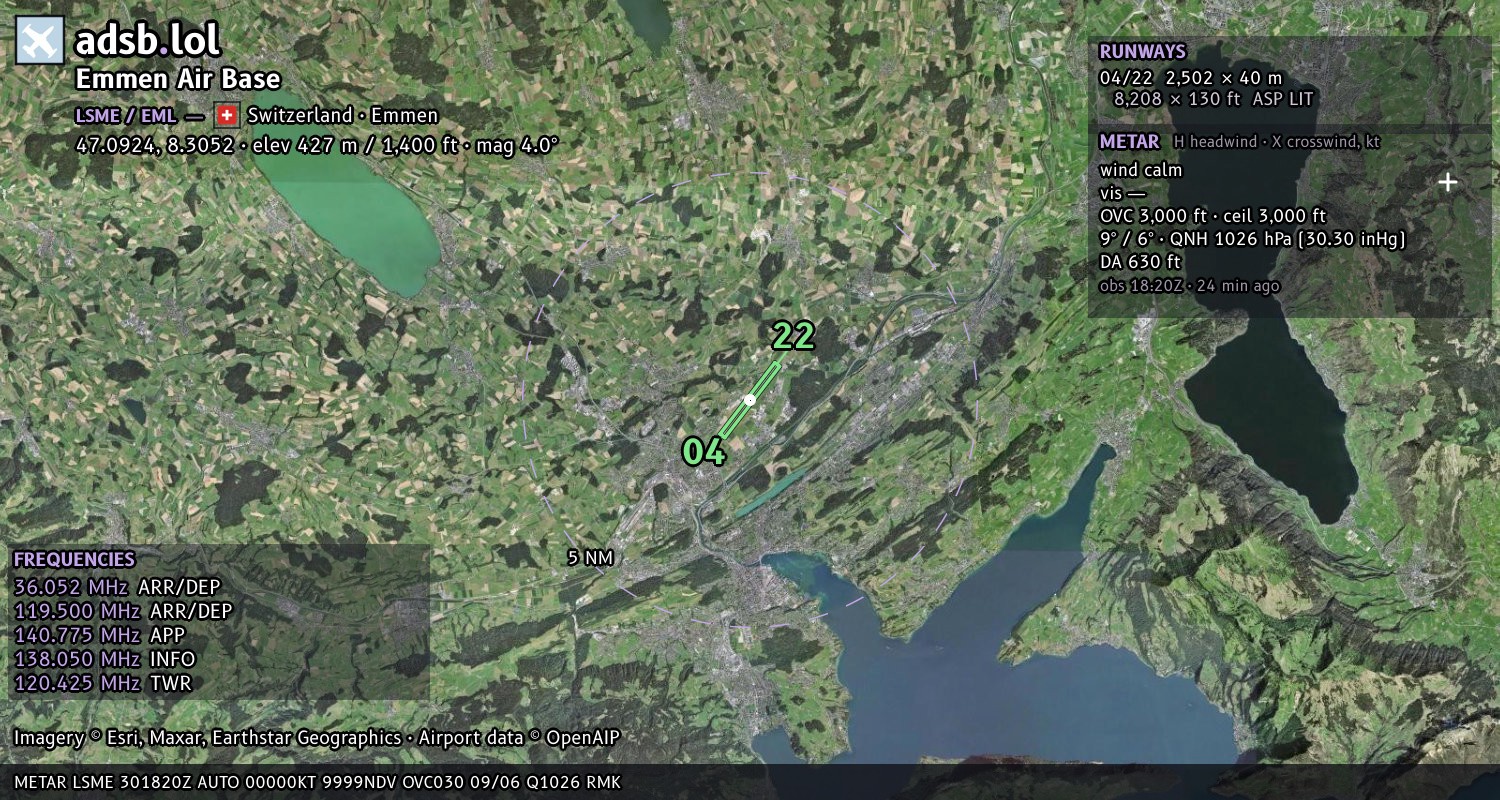Click the METAR panel header

tap(1129, 142)
